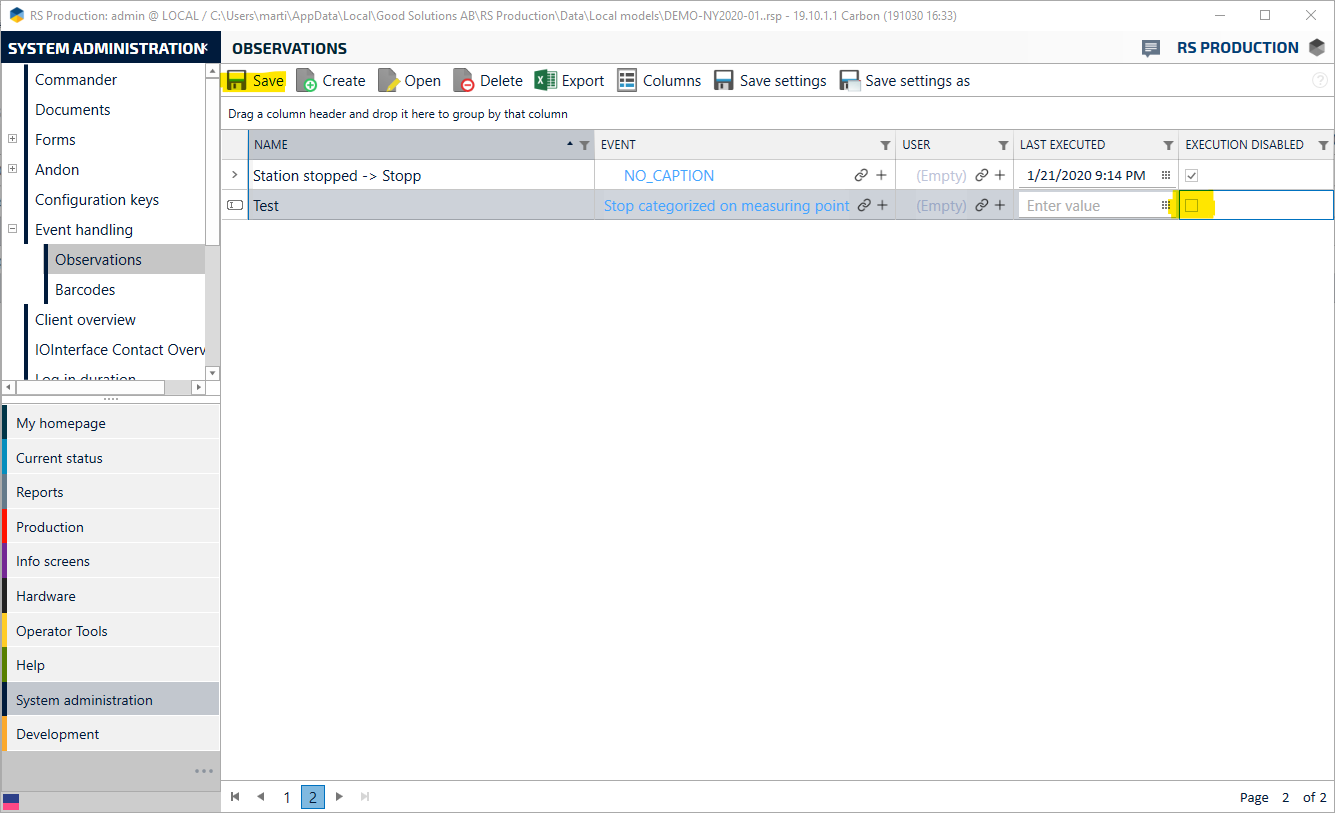Click link icon in Test row Event cell

click(x=864, y=206)
